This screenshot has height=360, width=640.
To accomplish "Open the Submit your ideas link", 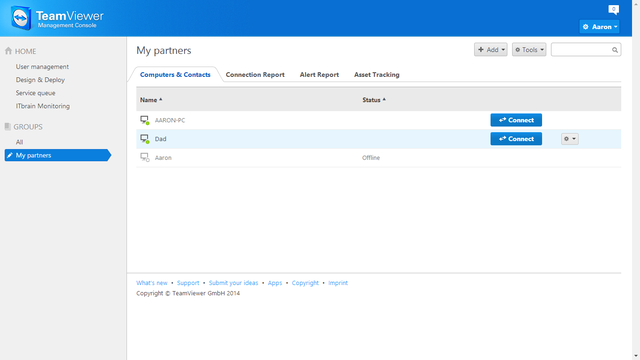I will [233, 283].
